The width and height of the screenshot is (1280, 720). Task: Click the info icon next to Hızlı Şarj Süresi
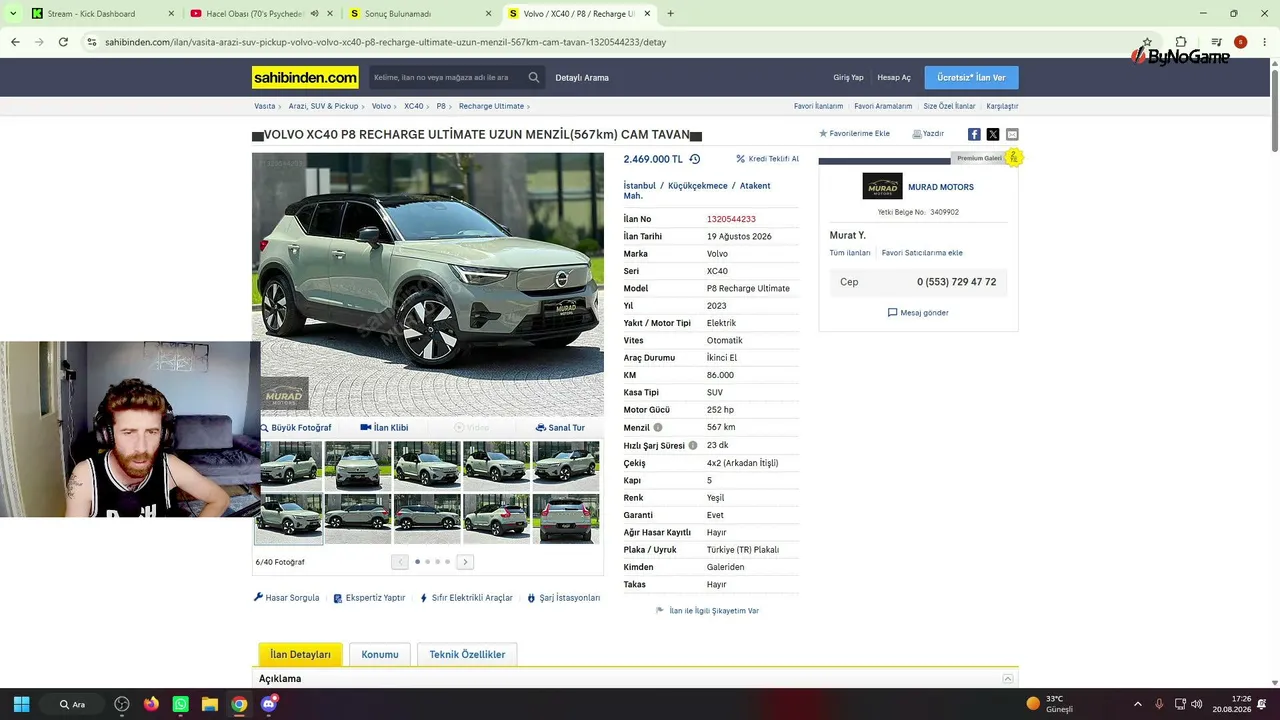(x=693, y=445)
